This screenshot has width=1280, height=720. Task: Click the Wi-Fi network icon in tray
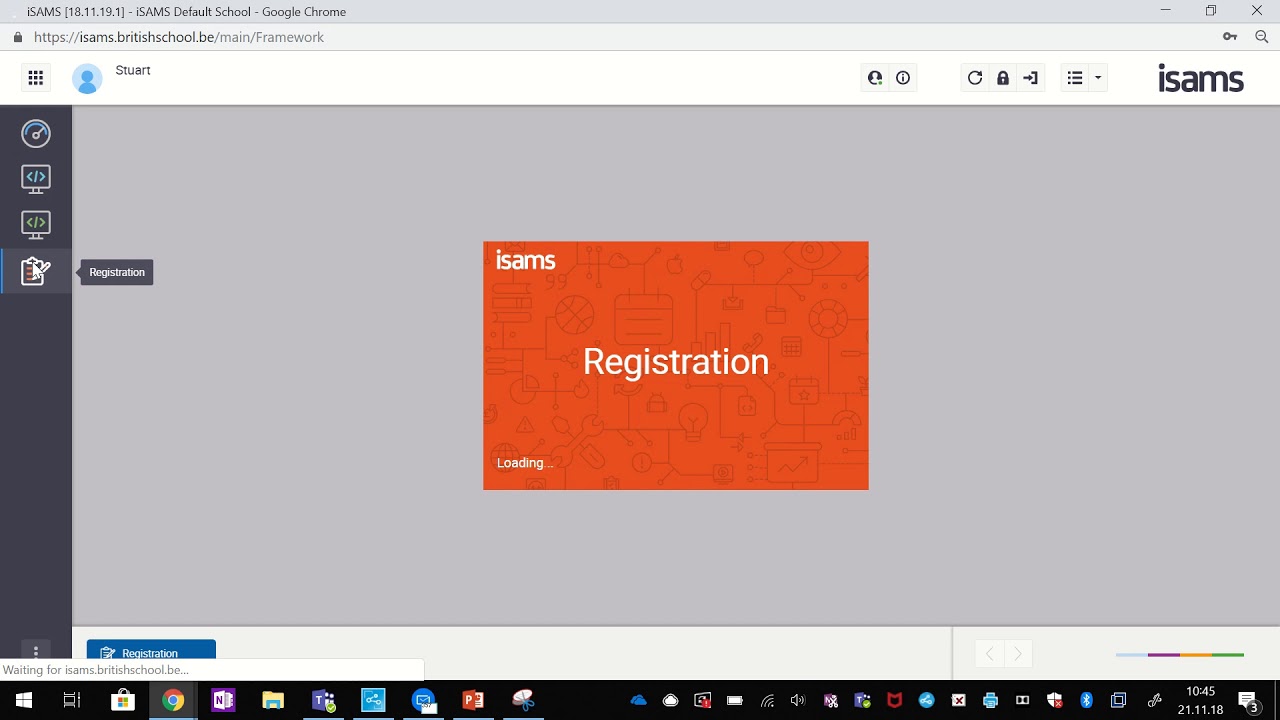767,700
